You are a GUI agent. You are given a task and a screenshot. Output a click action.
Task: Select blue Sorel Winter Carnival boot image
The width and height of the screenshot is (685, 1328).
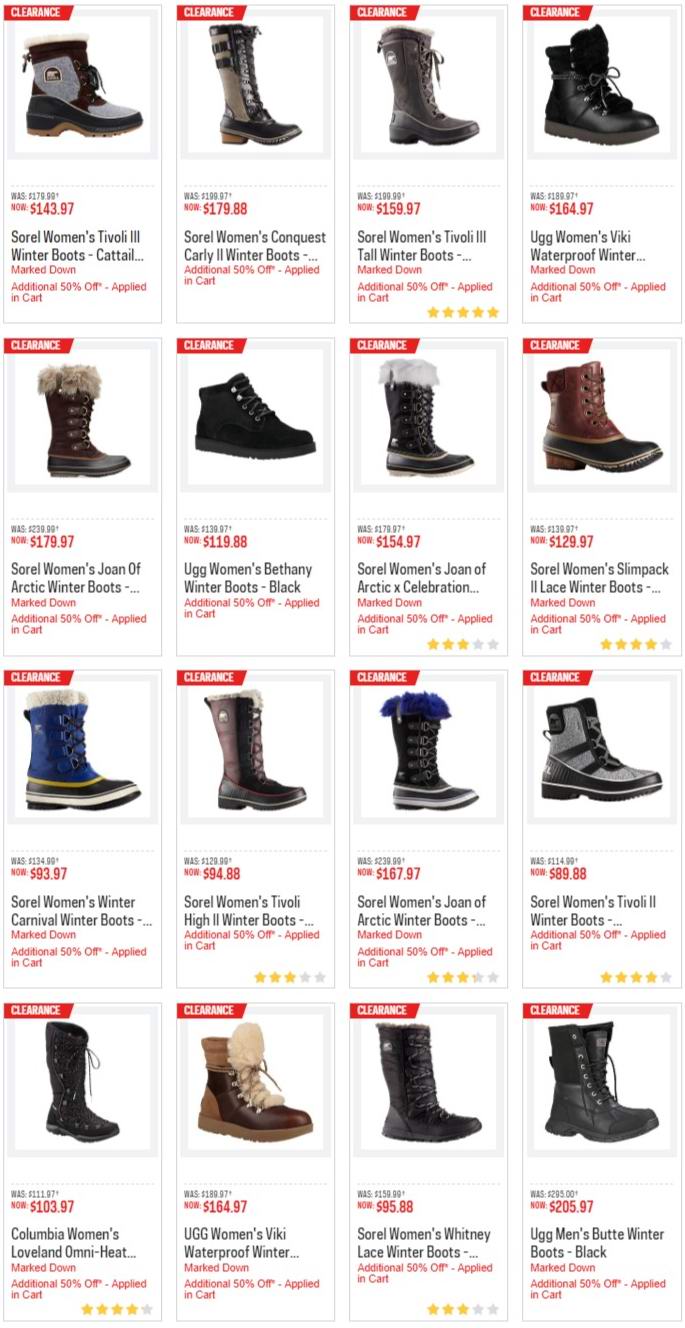83,750
